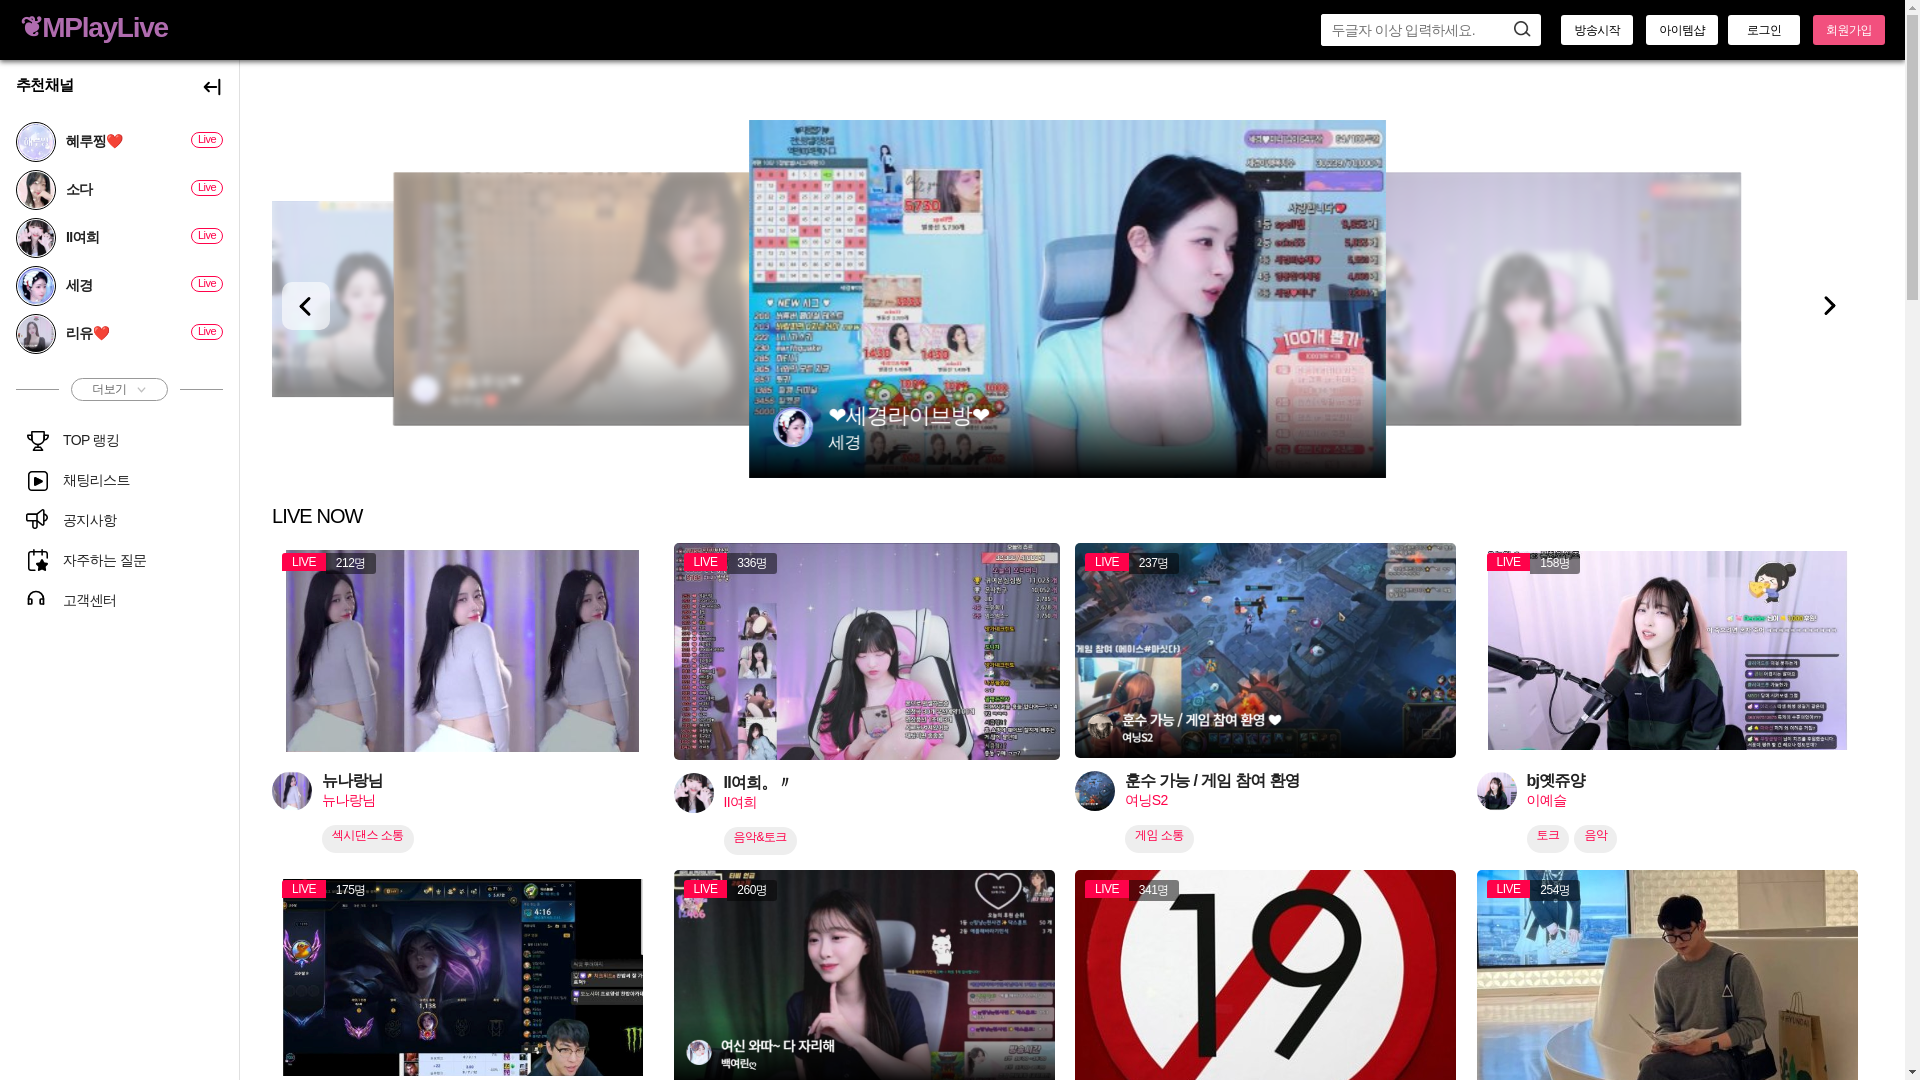Open the 254명 stream thumbnail

1667,975
